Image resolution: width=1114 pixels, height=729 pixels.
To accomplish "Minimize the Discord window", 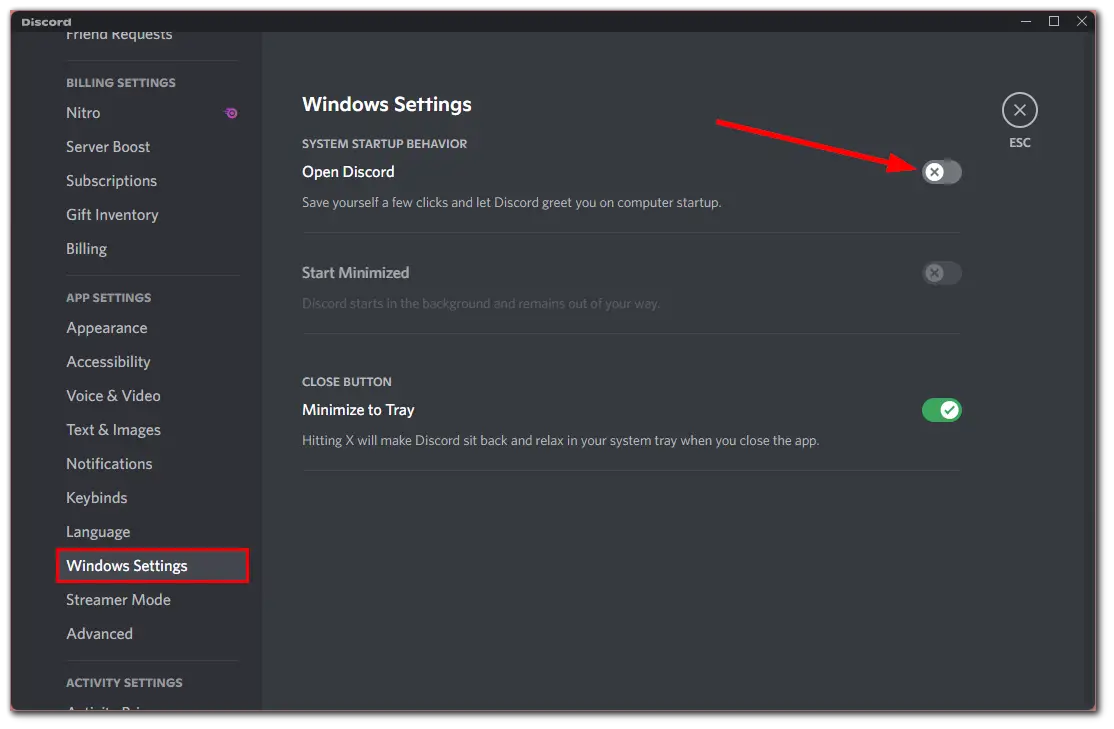I will pos(1026,21).
